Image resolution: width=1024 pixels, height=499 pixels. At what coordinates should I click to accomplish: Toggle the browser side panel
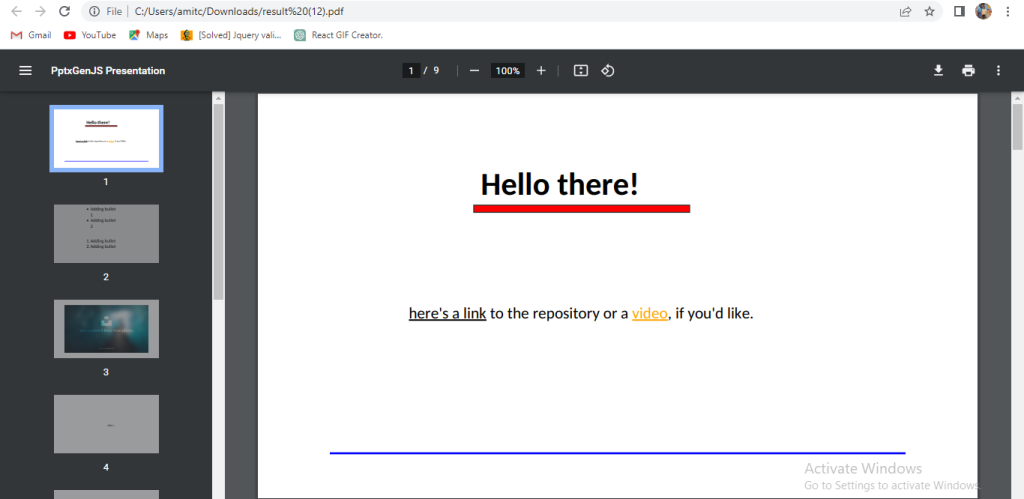pos(959,12)
